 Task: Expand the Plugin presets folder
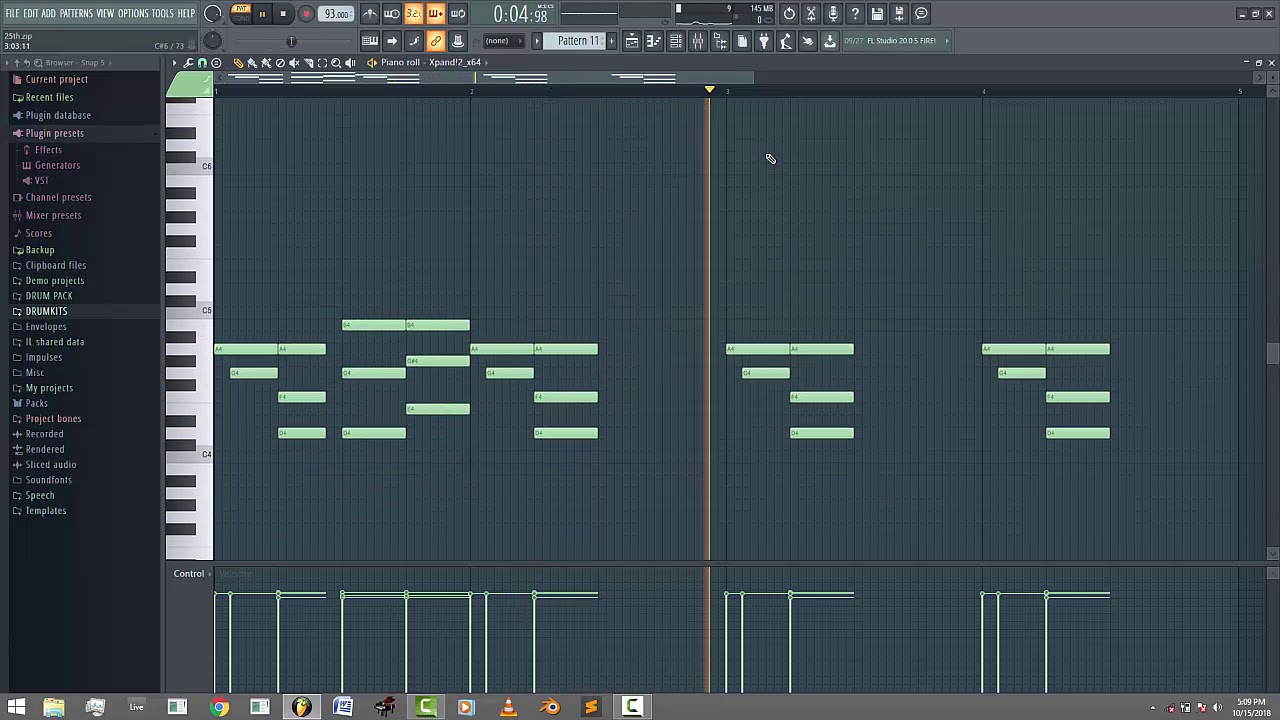(55, 133)
